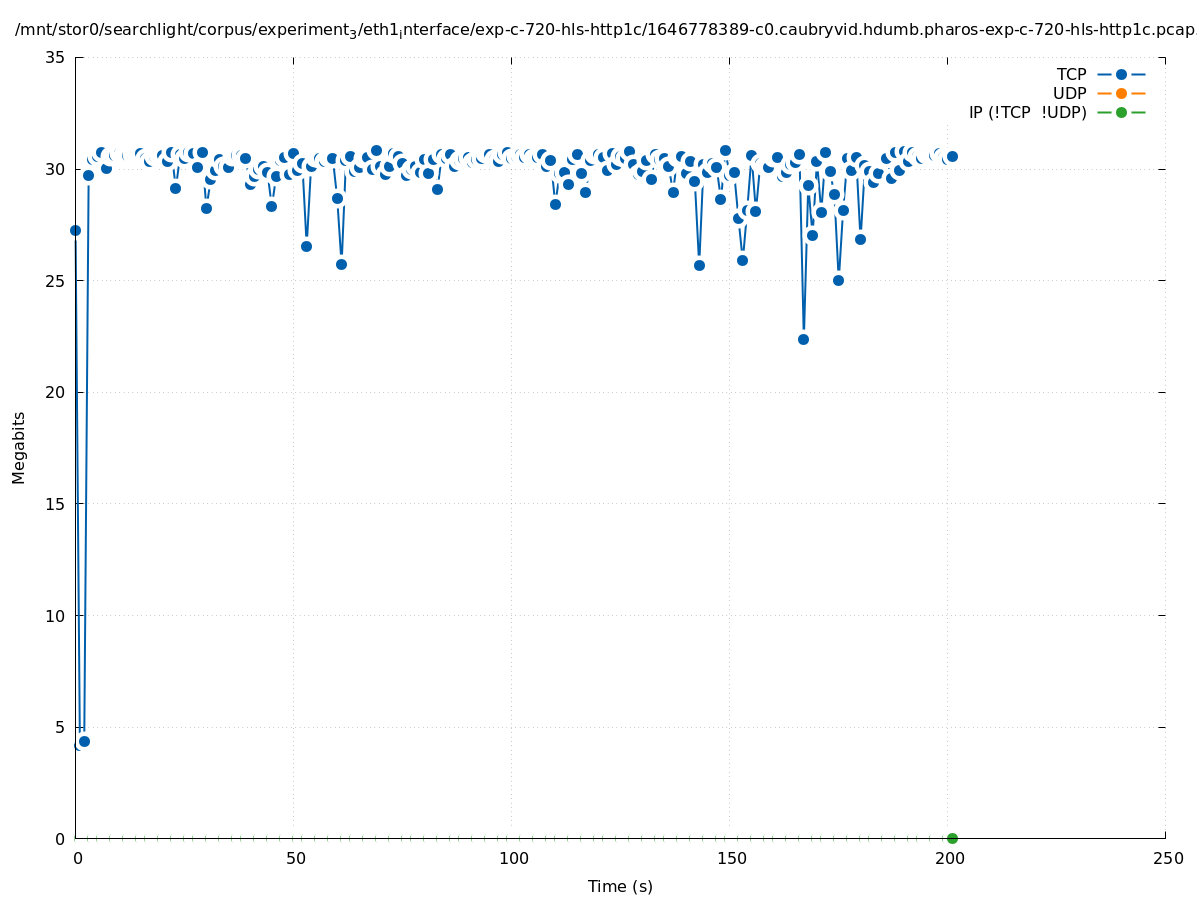
Task: Select the IP (!TCP !UDP) legend label
Action: tap(1027, 112)
